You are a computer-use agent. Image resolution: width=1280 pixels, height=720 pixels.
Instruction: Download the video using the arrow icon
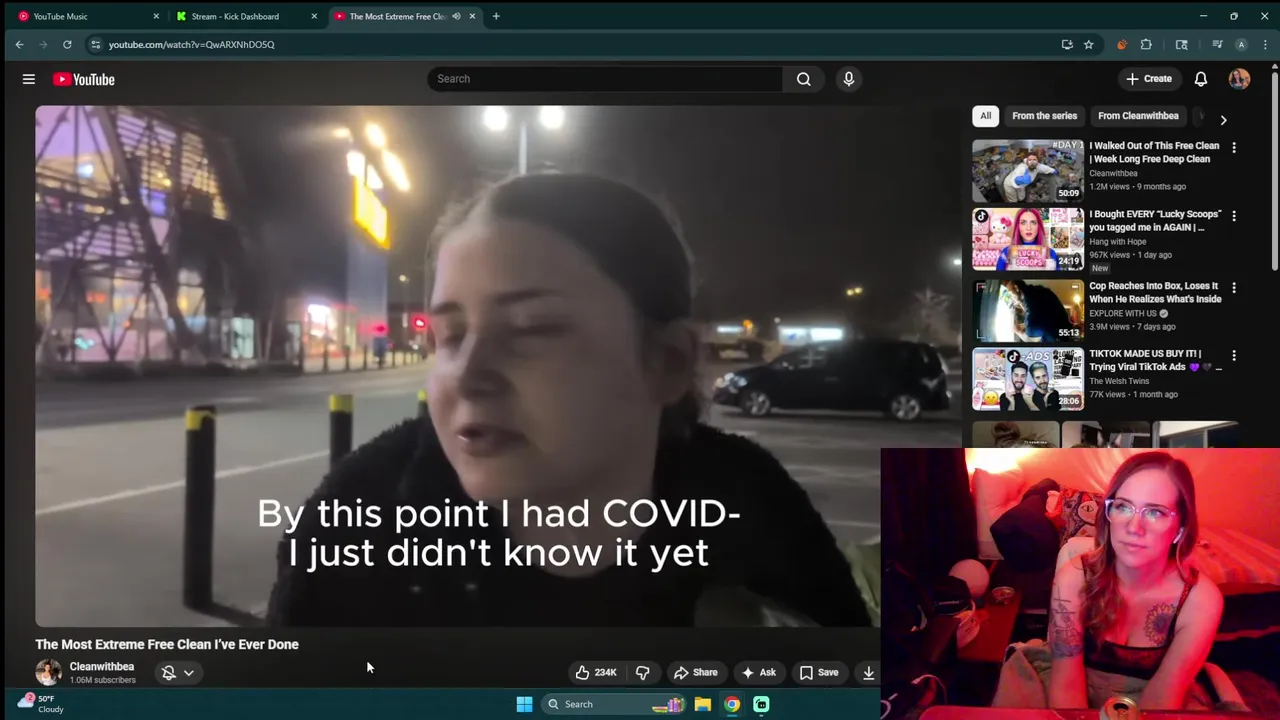tap(868, 672)
